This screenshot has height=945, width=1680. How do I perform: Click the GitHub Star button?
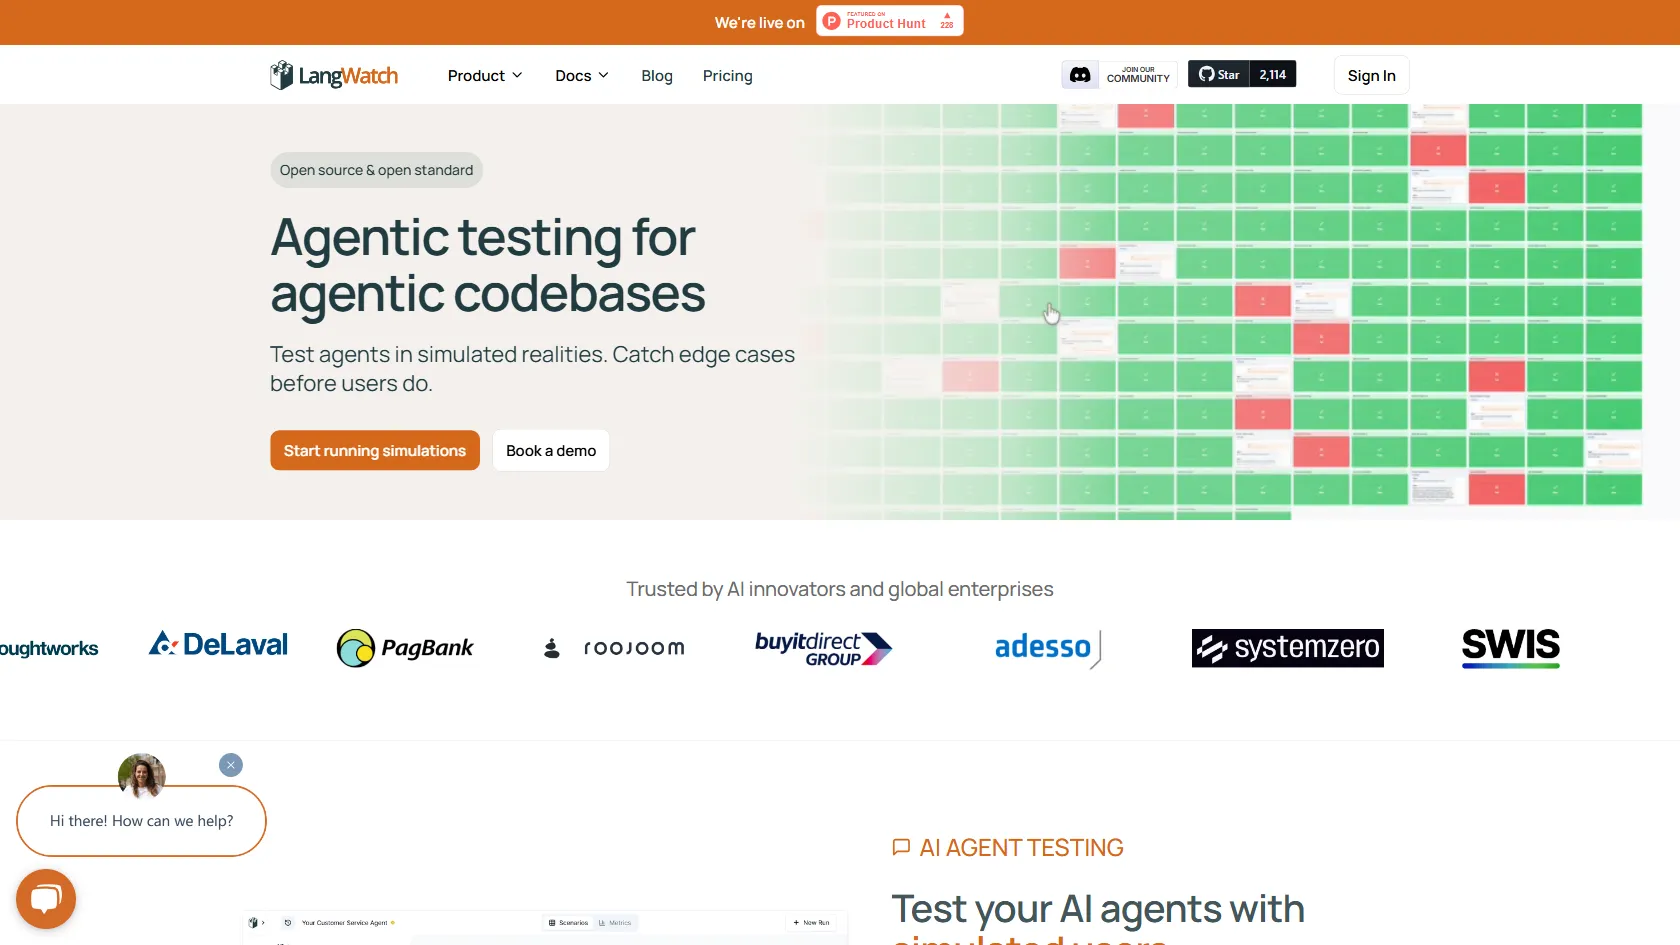click(1219, 74)
